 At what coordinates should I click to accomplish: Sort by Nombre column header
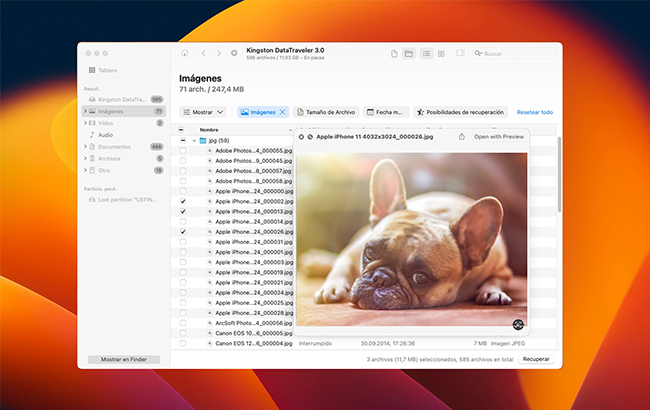209,130
